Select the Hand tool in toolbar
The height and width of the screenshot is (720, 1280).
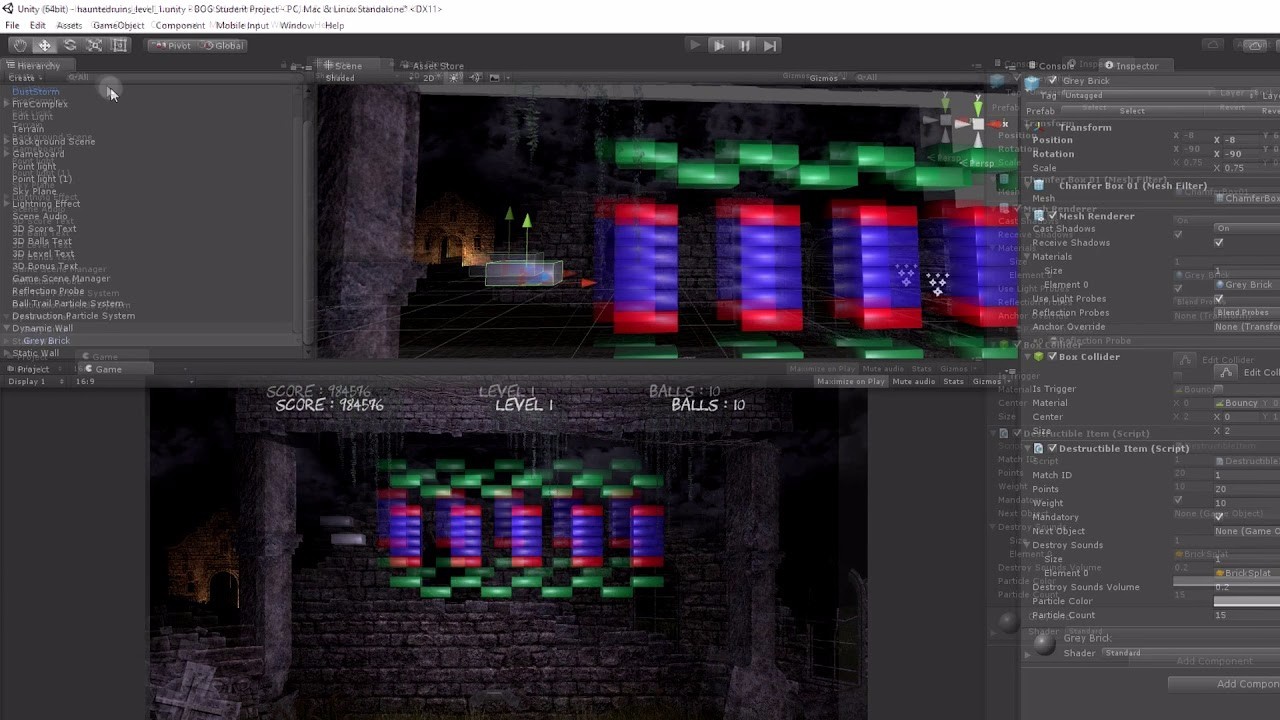pos(20,45)
